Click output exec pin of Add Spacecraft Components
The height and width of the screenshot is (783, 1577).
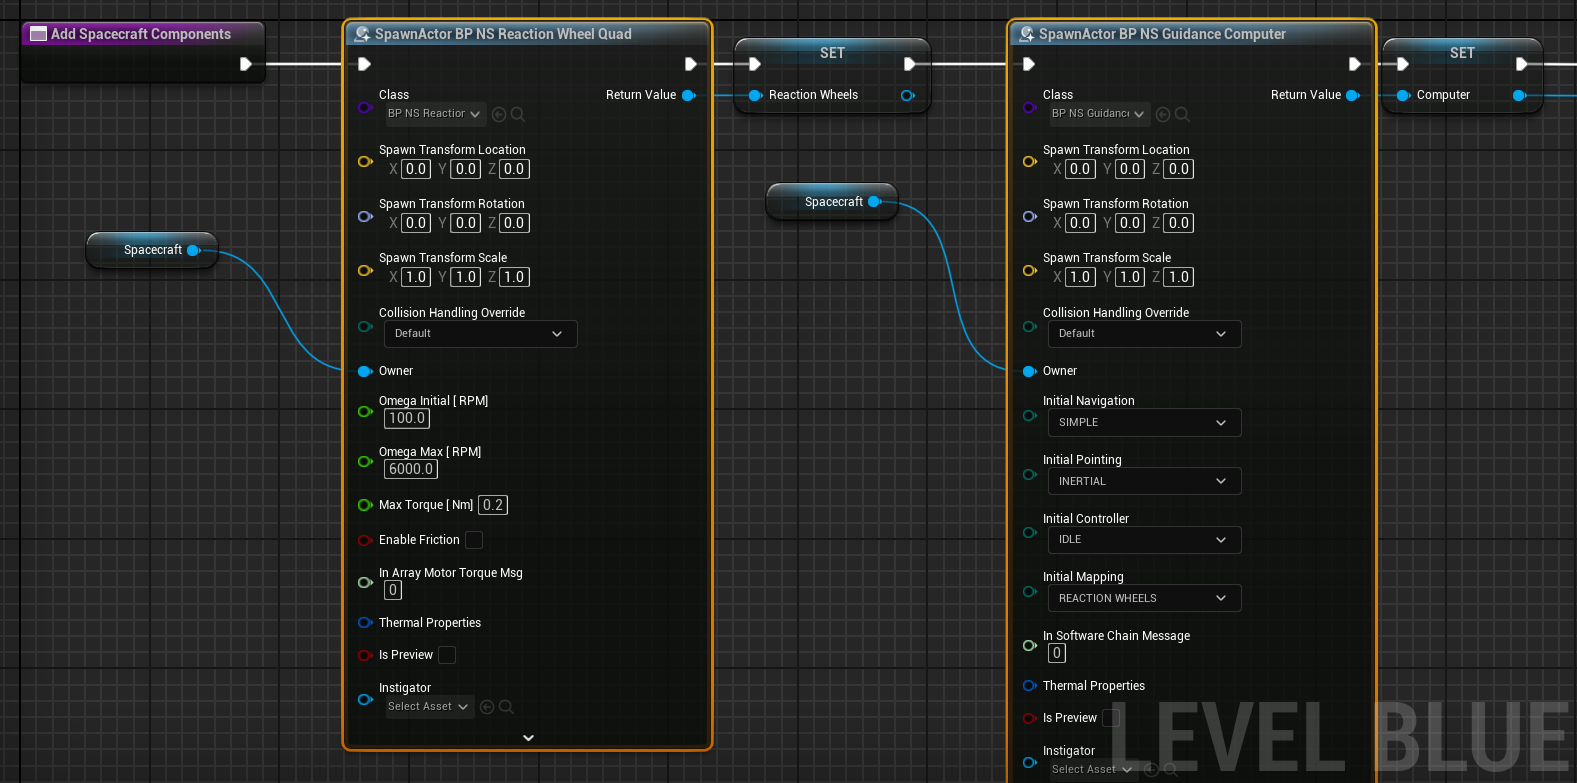pos(245,64)
